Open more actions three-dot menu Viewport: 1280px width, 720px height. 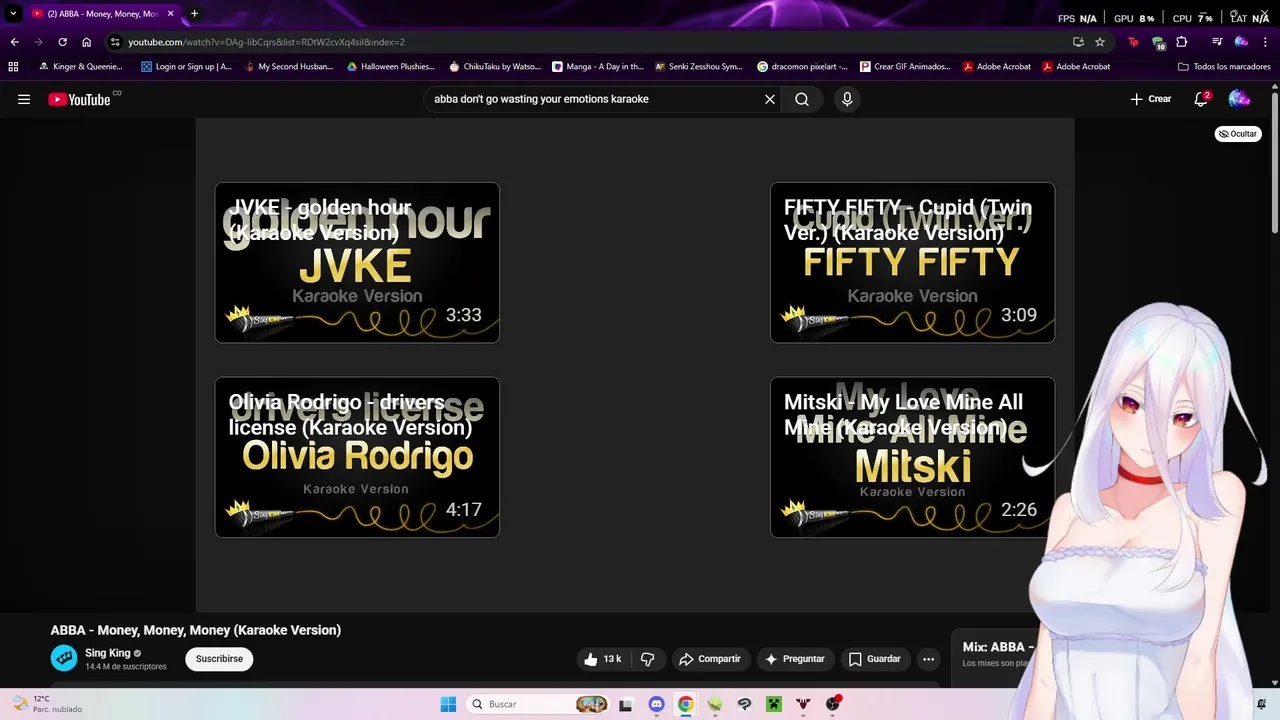coord(928,659)
